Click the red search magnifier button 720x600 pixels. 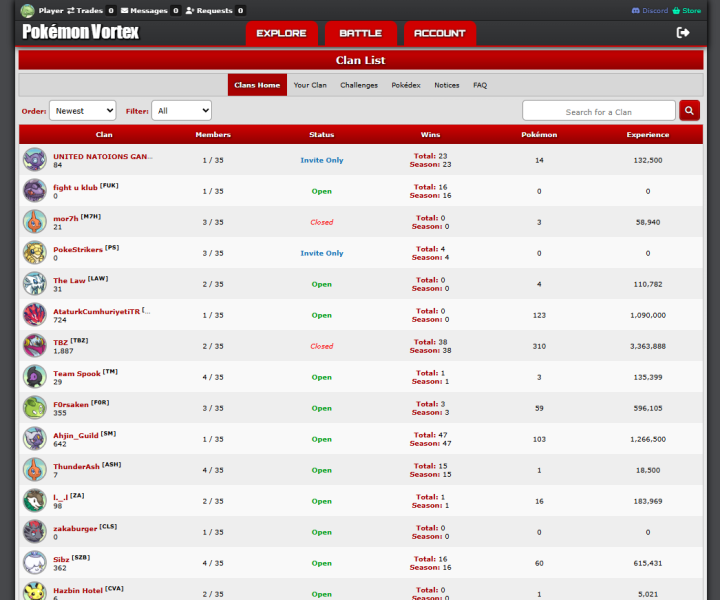(689, 111)
